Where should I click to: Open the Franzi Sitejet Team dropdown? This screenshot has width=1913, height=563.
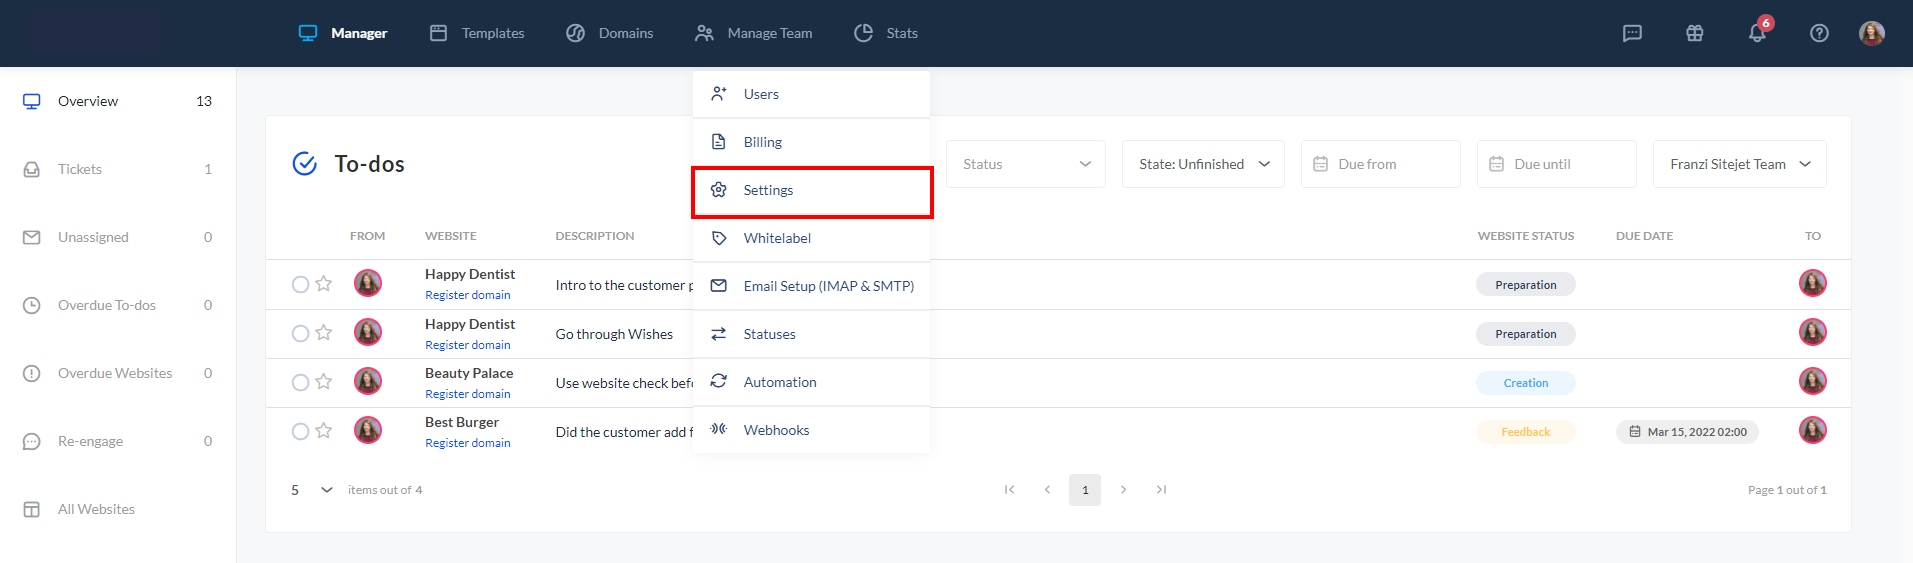coord(1739,164)
